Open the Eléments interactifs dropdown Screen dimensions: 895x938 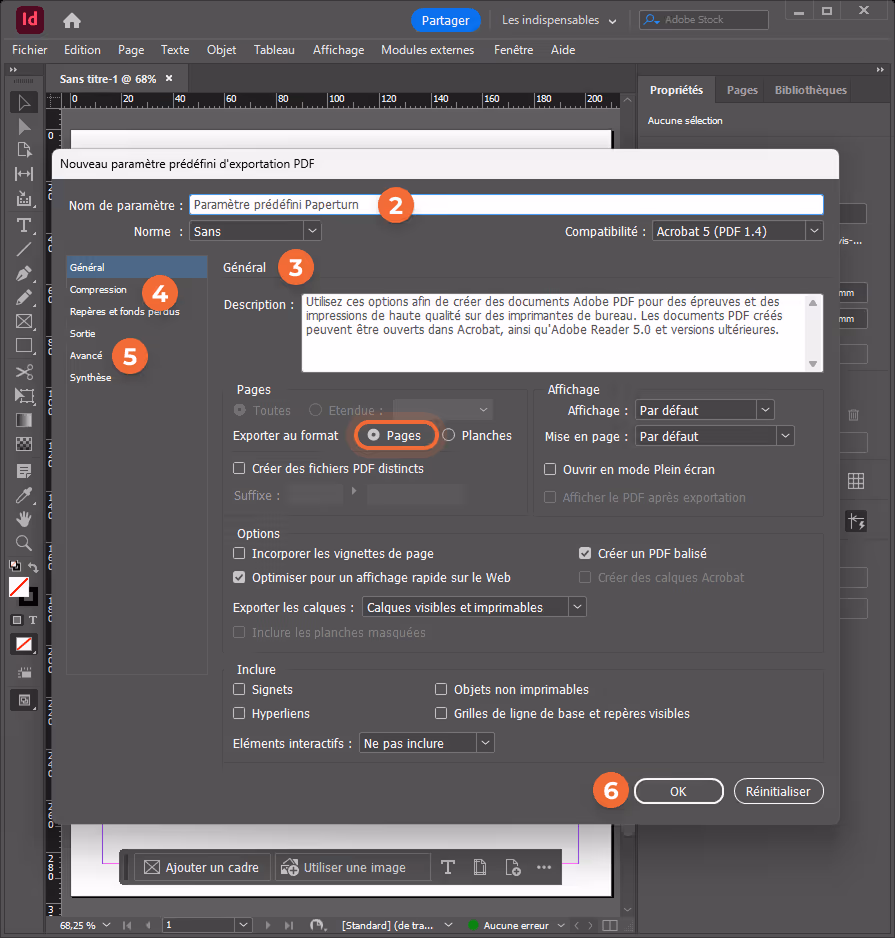[427, 743]
